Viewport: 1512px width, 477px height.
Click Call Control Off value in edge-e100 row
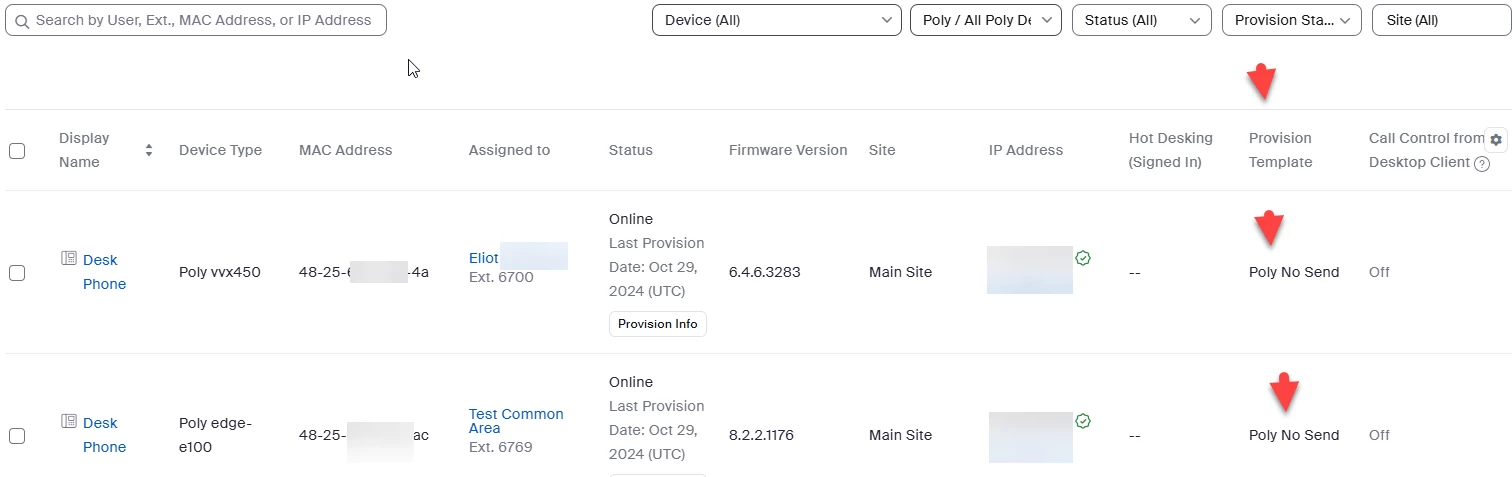(x=1379, y=435)
